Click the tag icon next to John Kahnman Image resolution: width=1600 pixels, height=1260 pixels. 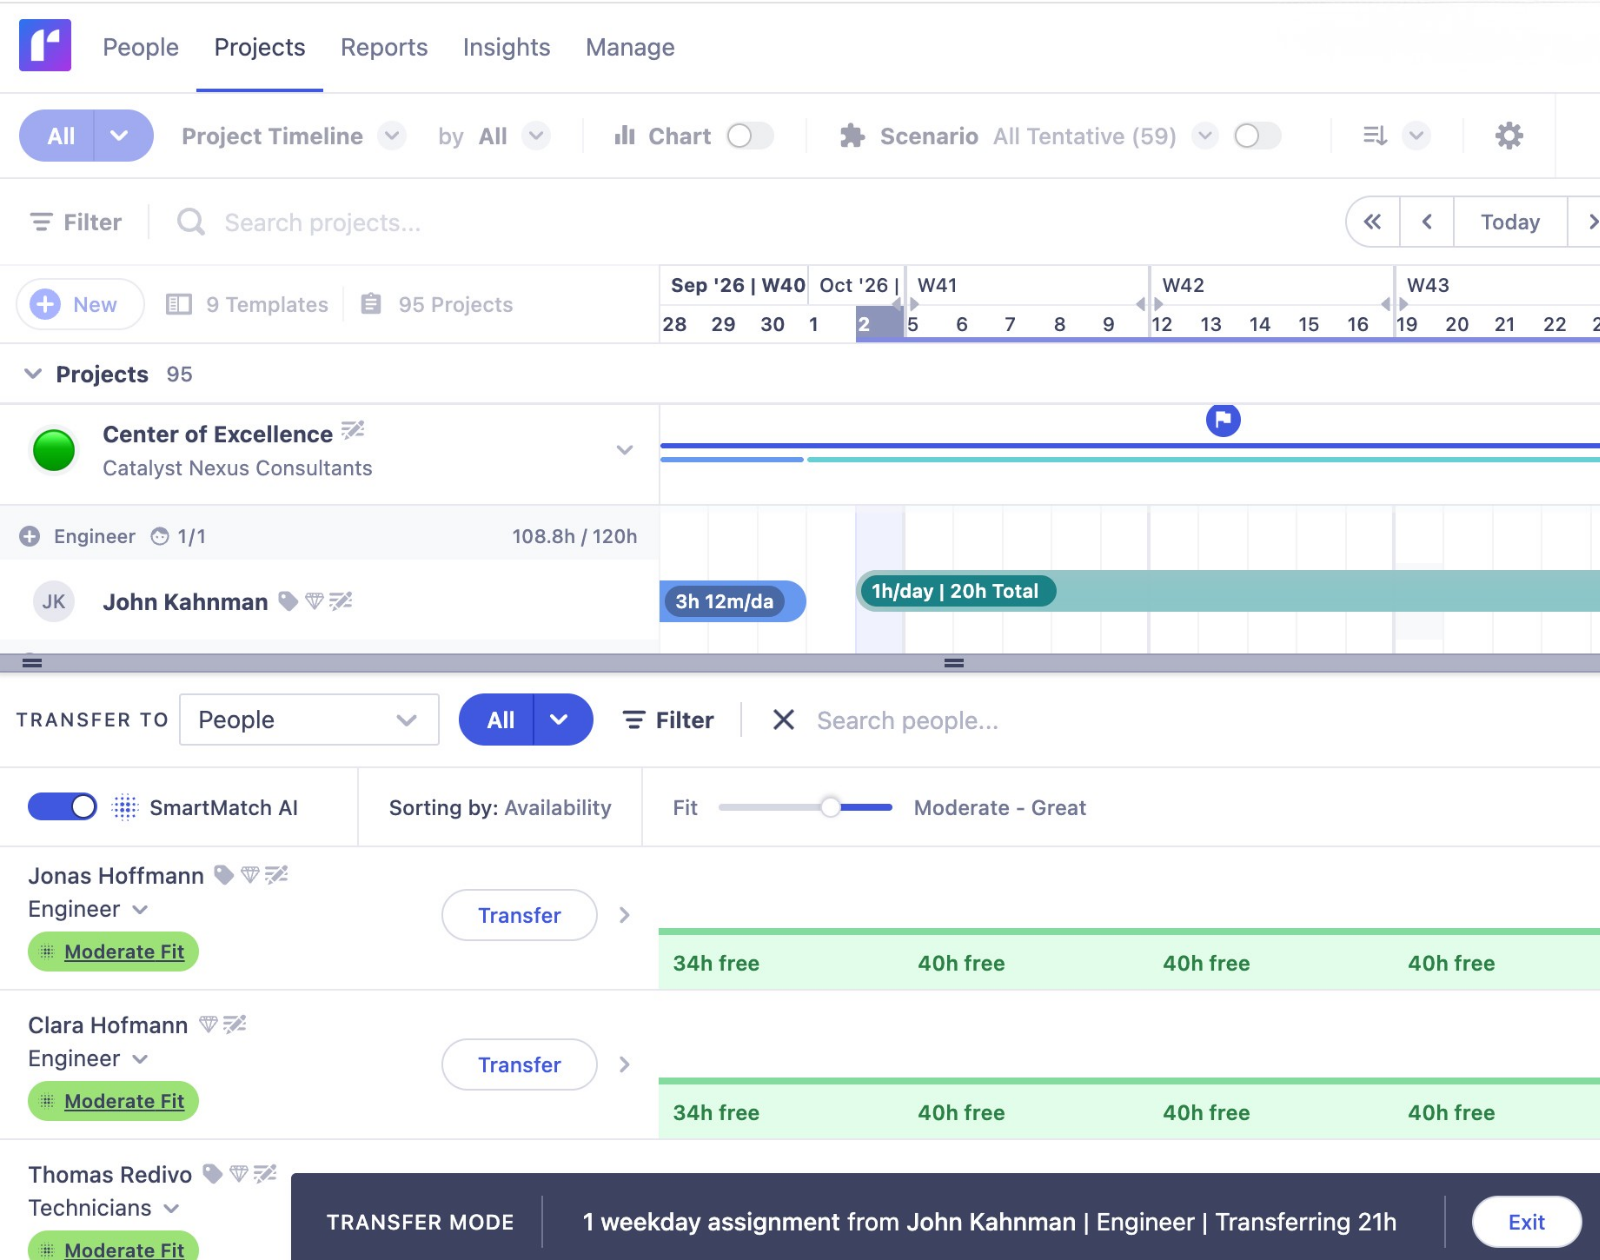tap(288, 601)
